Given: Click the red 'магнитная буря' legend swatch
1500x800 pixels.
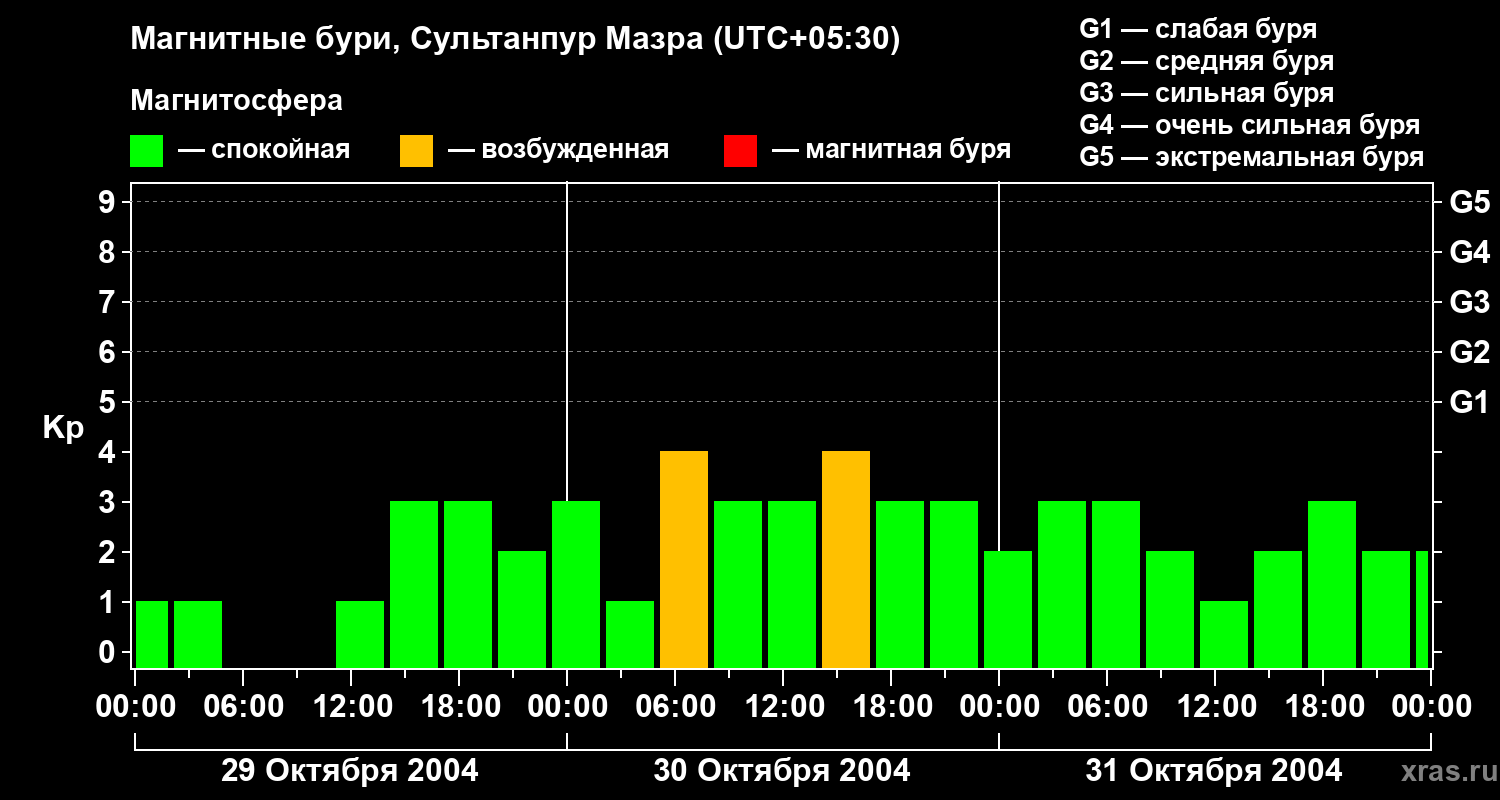Looking at the screenshot, I should [x=740, y=151].
